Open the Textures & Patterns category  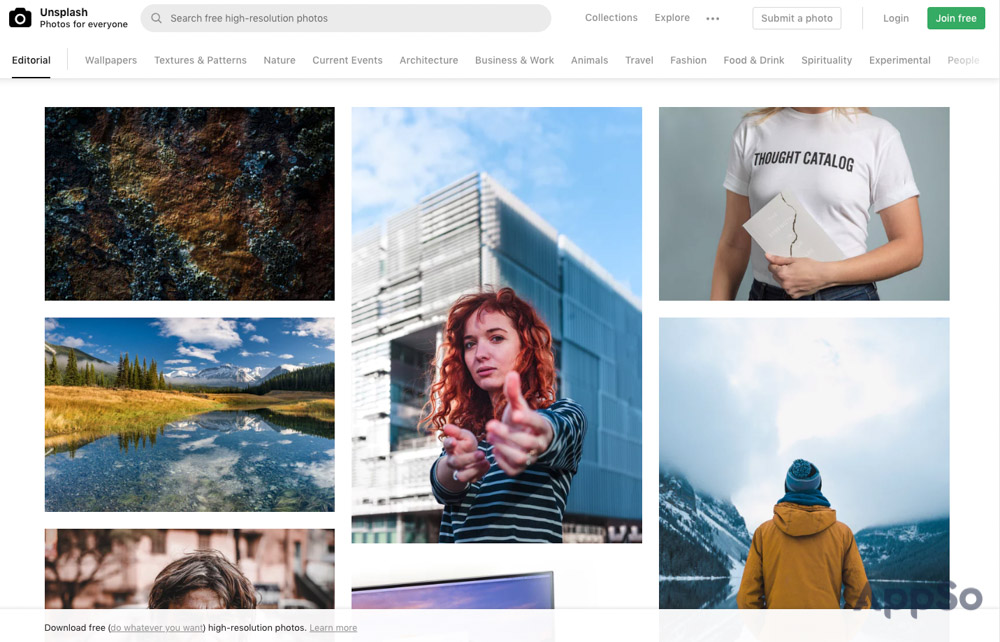200,60
